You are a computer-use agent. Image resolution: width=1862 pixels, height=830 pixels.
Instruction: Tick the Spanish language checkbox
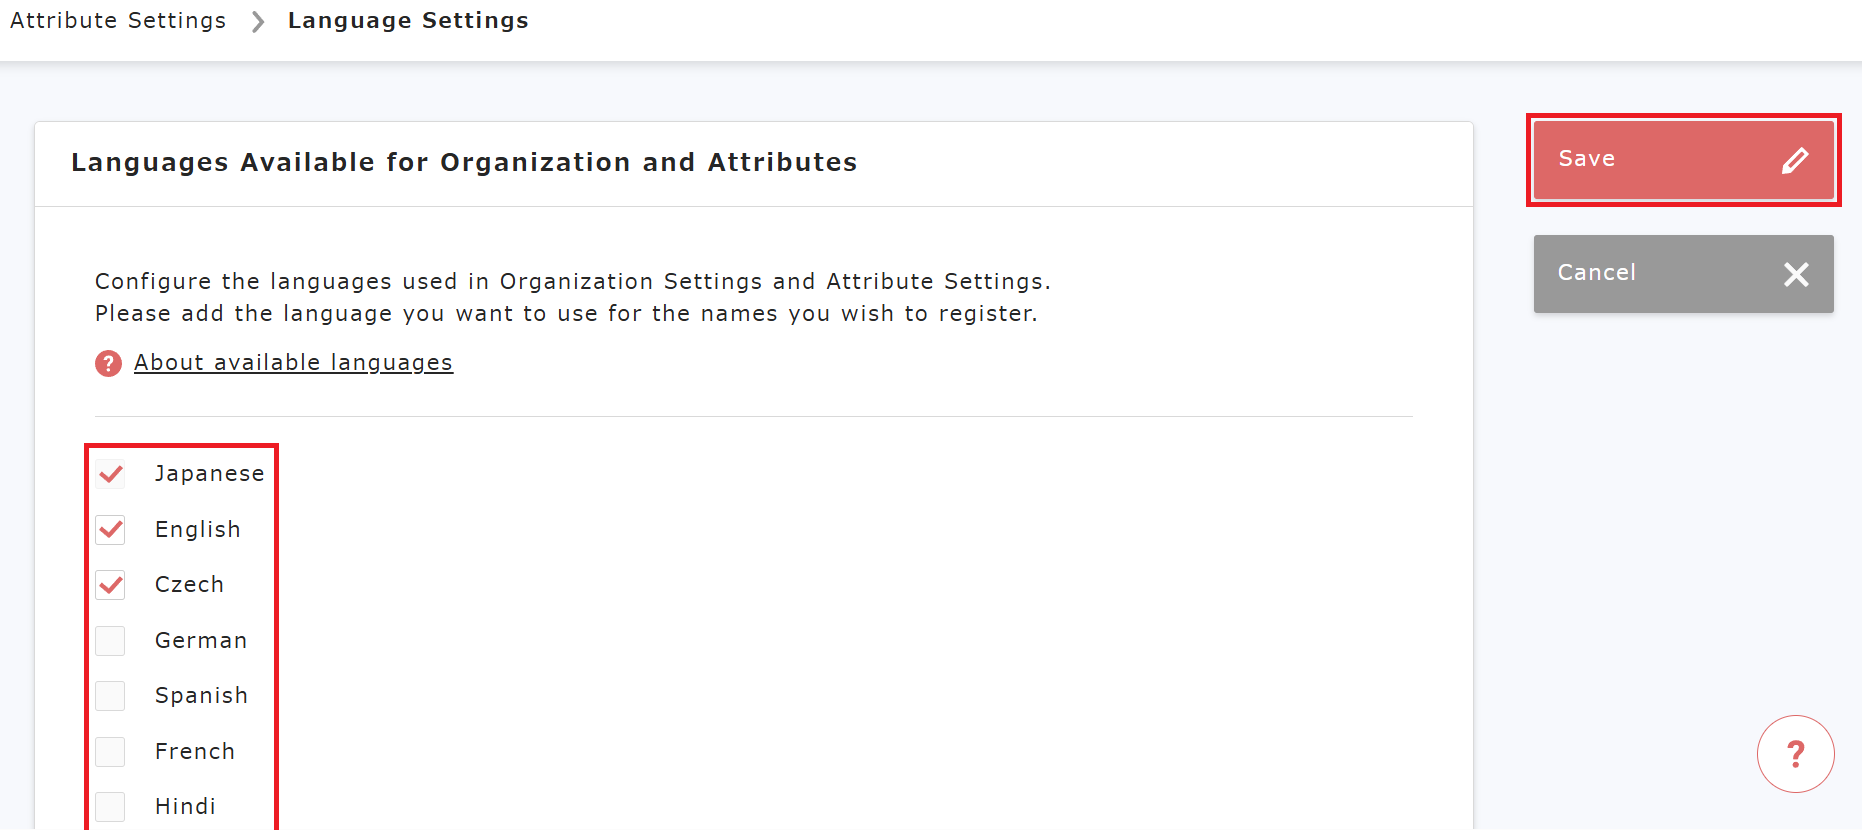[111, 696]
